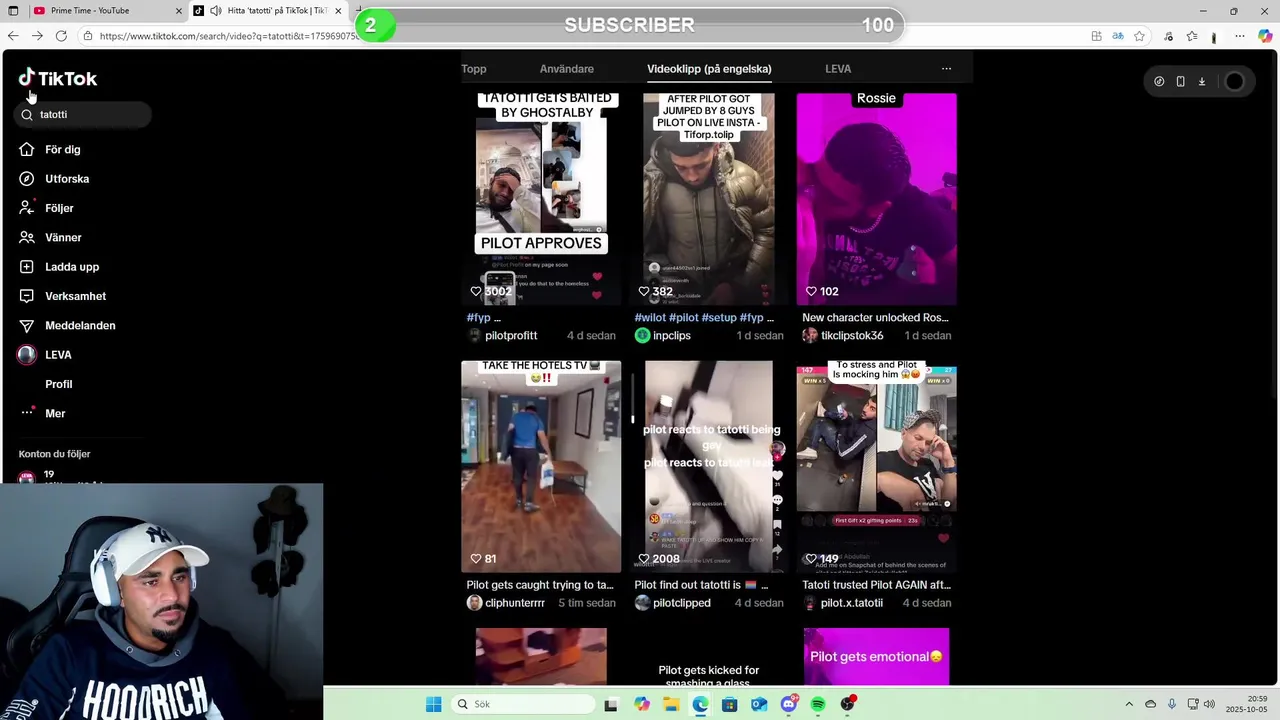Open the Verksamhet activity panel
1280x720 pixels.
[61, 296]
